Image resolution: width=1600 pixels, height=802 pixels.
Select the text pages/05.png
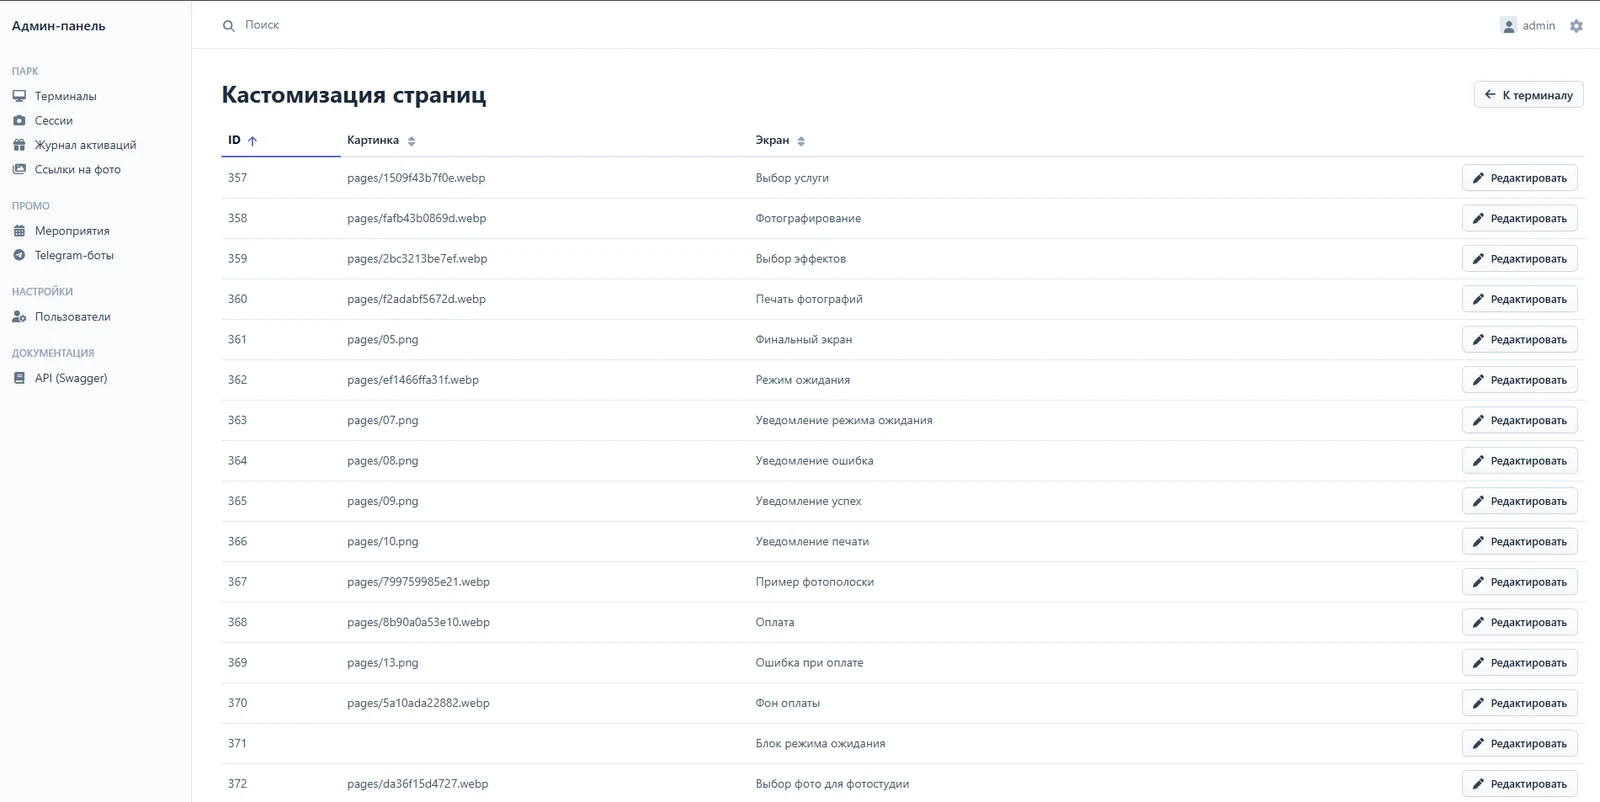tap(383, 339)
